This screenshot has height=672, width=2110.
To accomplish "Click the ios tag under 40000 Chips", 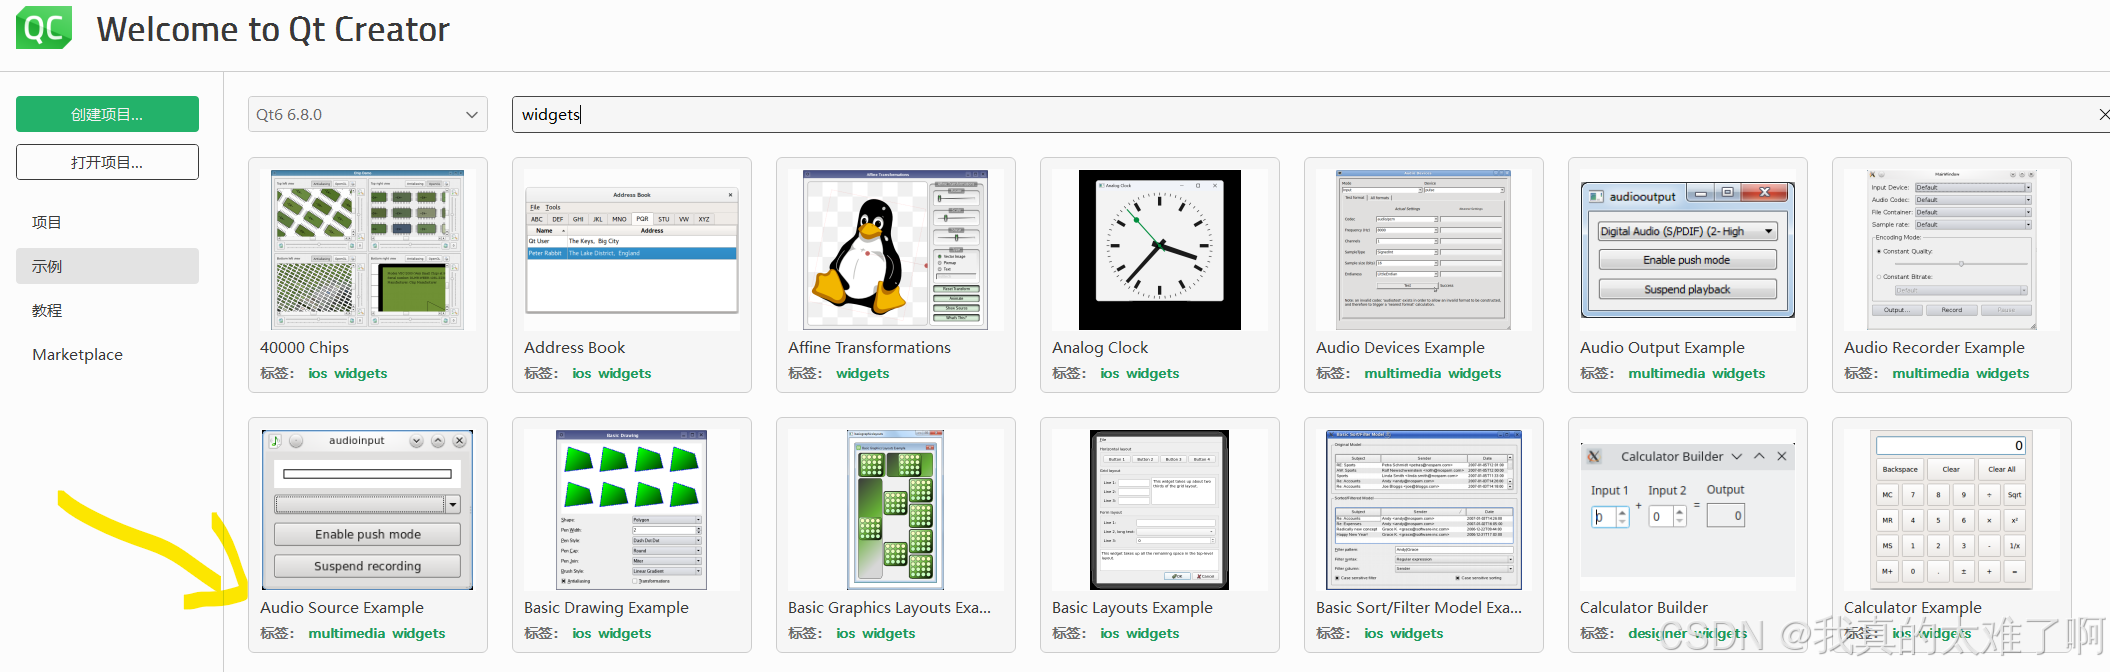I will point(318,373).
